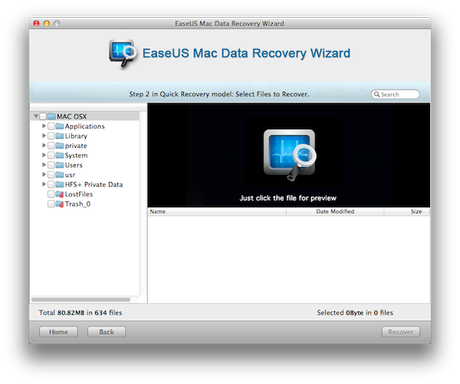The height and width of the screenshot is (384, 460).
Task: Check the System folder checkbox
Action: pyautogui.click(x=51, y=155)
